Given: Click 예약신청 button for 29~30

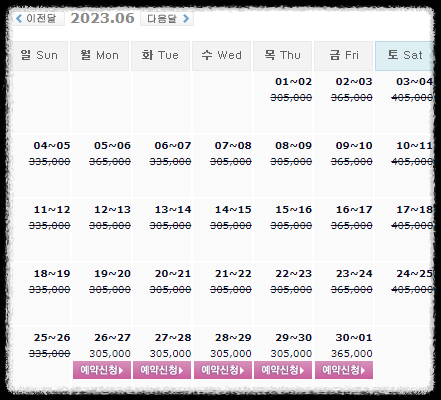Looking at the screenshot, I should point(283,370).
